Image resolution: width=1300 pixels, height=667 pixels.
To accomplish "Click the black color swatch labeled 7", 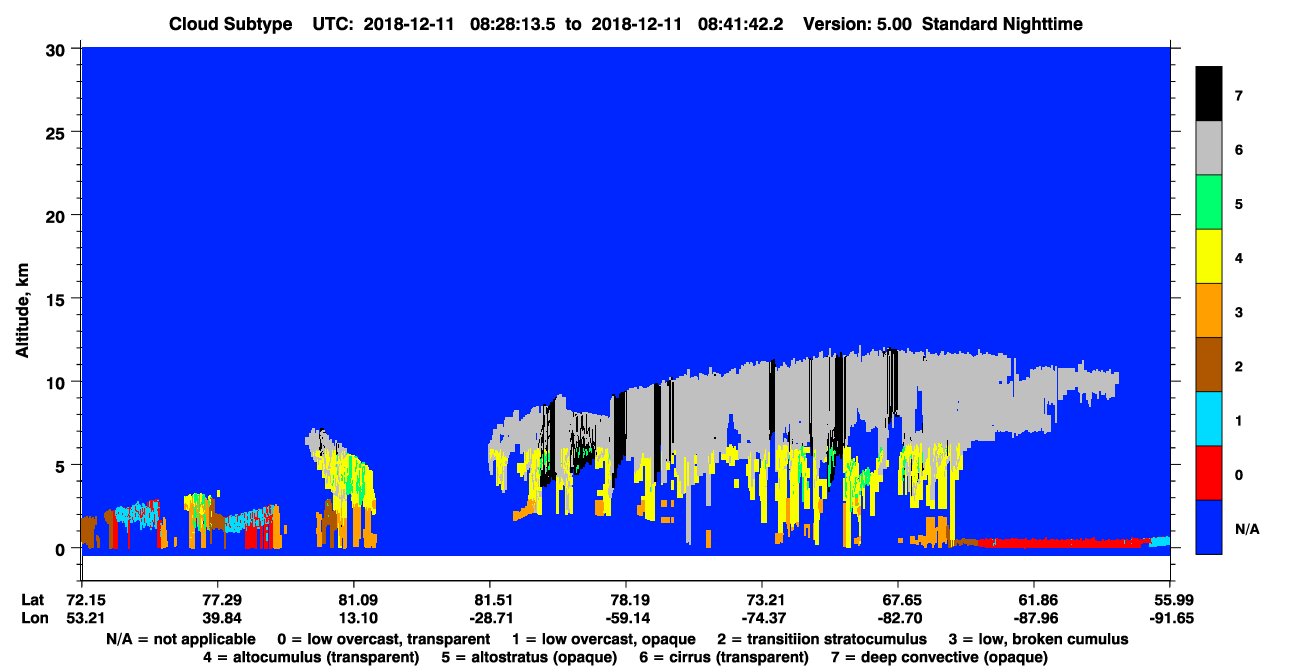I will click(x=1209, y=94).
